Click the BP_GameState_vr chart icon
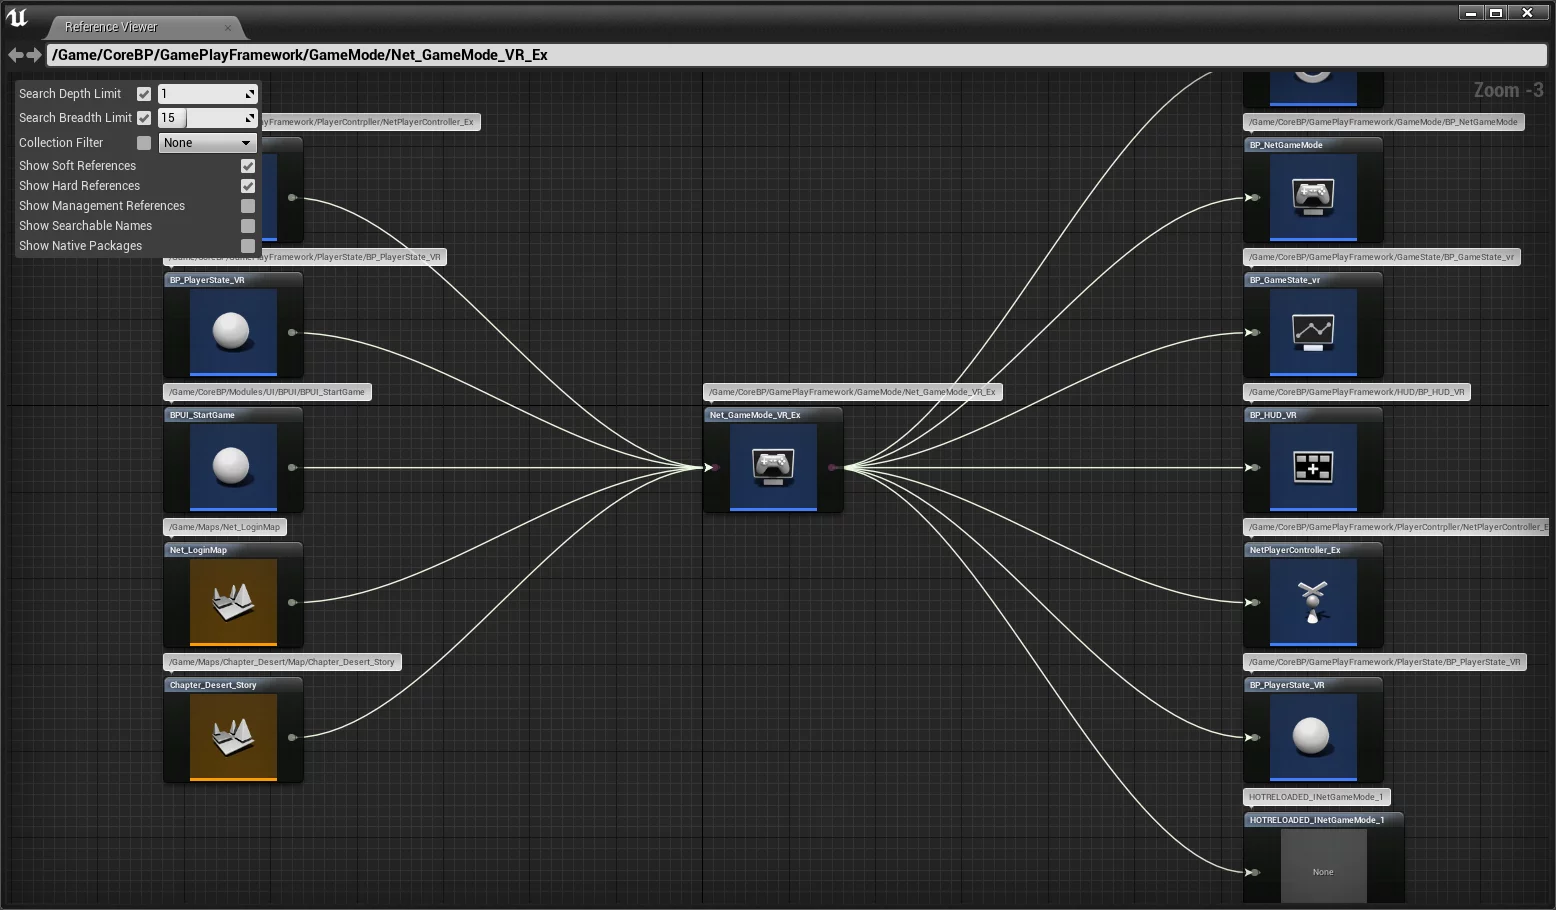1556x910 pixels. tap(1313, 331)
